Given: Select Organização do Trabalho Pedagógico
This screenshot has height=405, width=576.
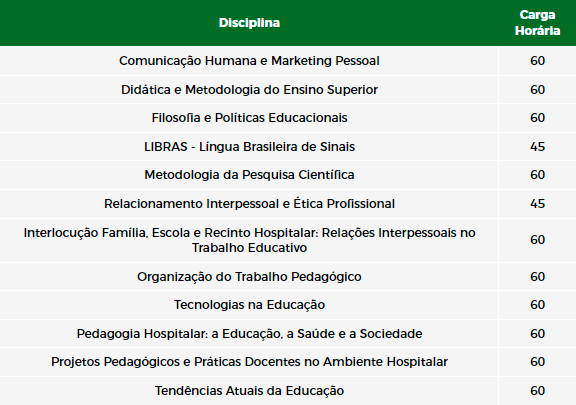Looking at the screenshot, I should 249,277.
